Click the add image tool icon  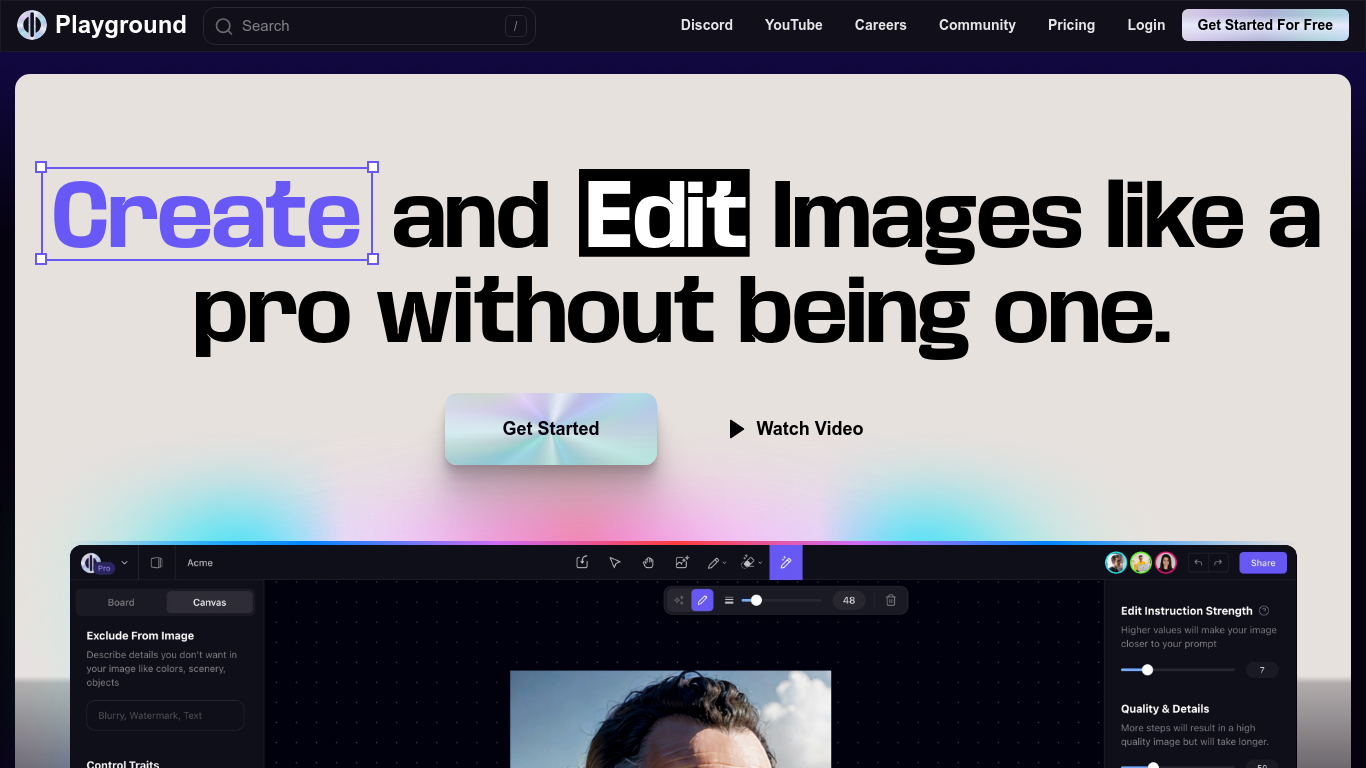coord(681,563)
